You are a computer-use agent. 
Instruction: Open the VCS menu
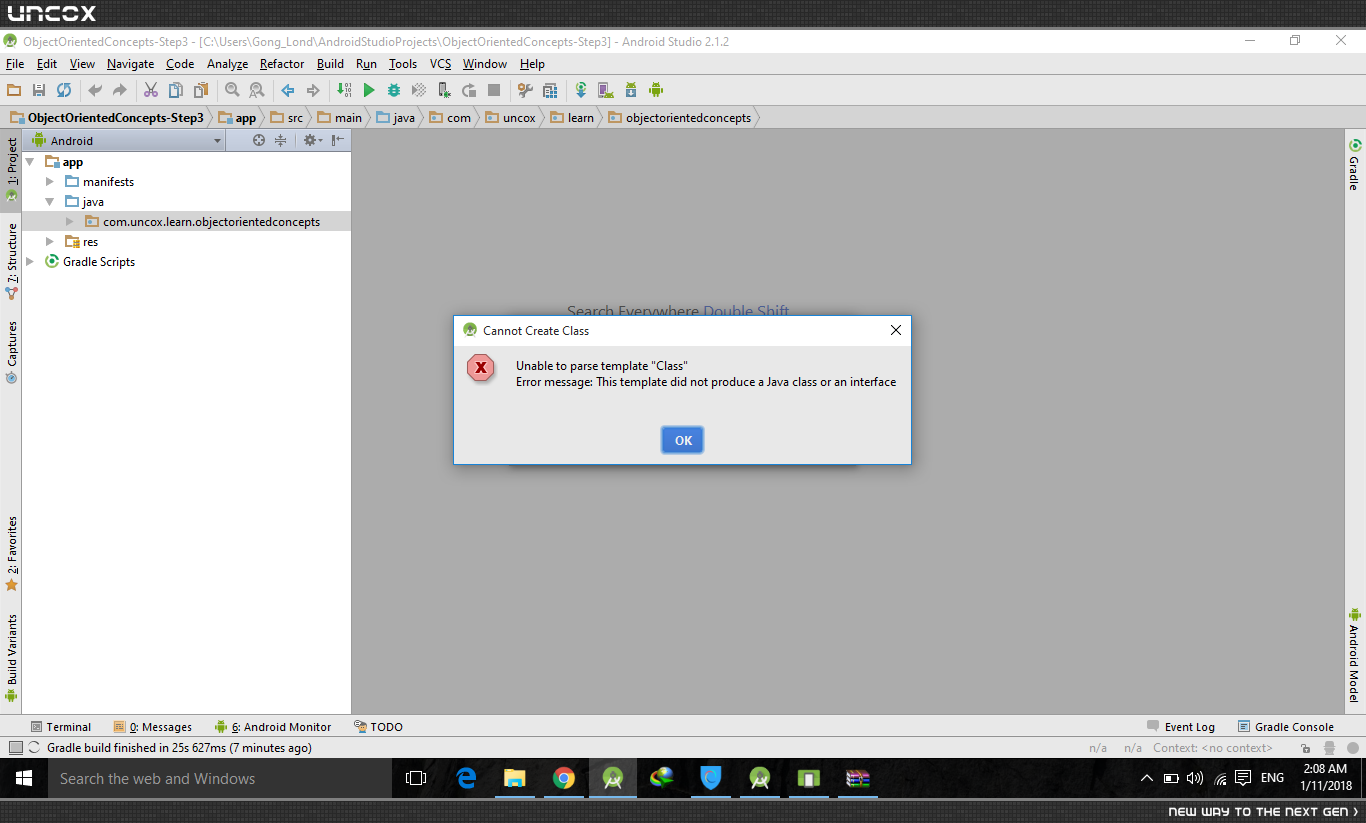click(441, 64)
